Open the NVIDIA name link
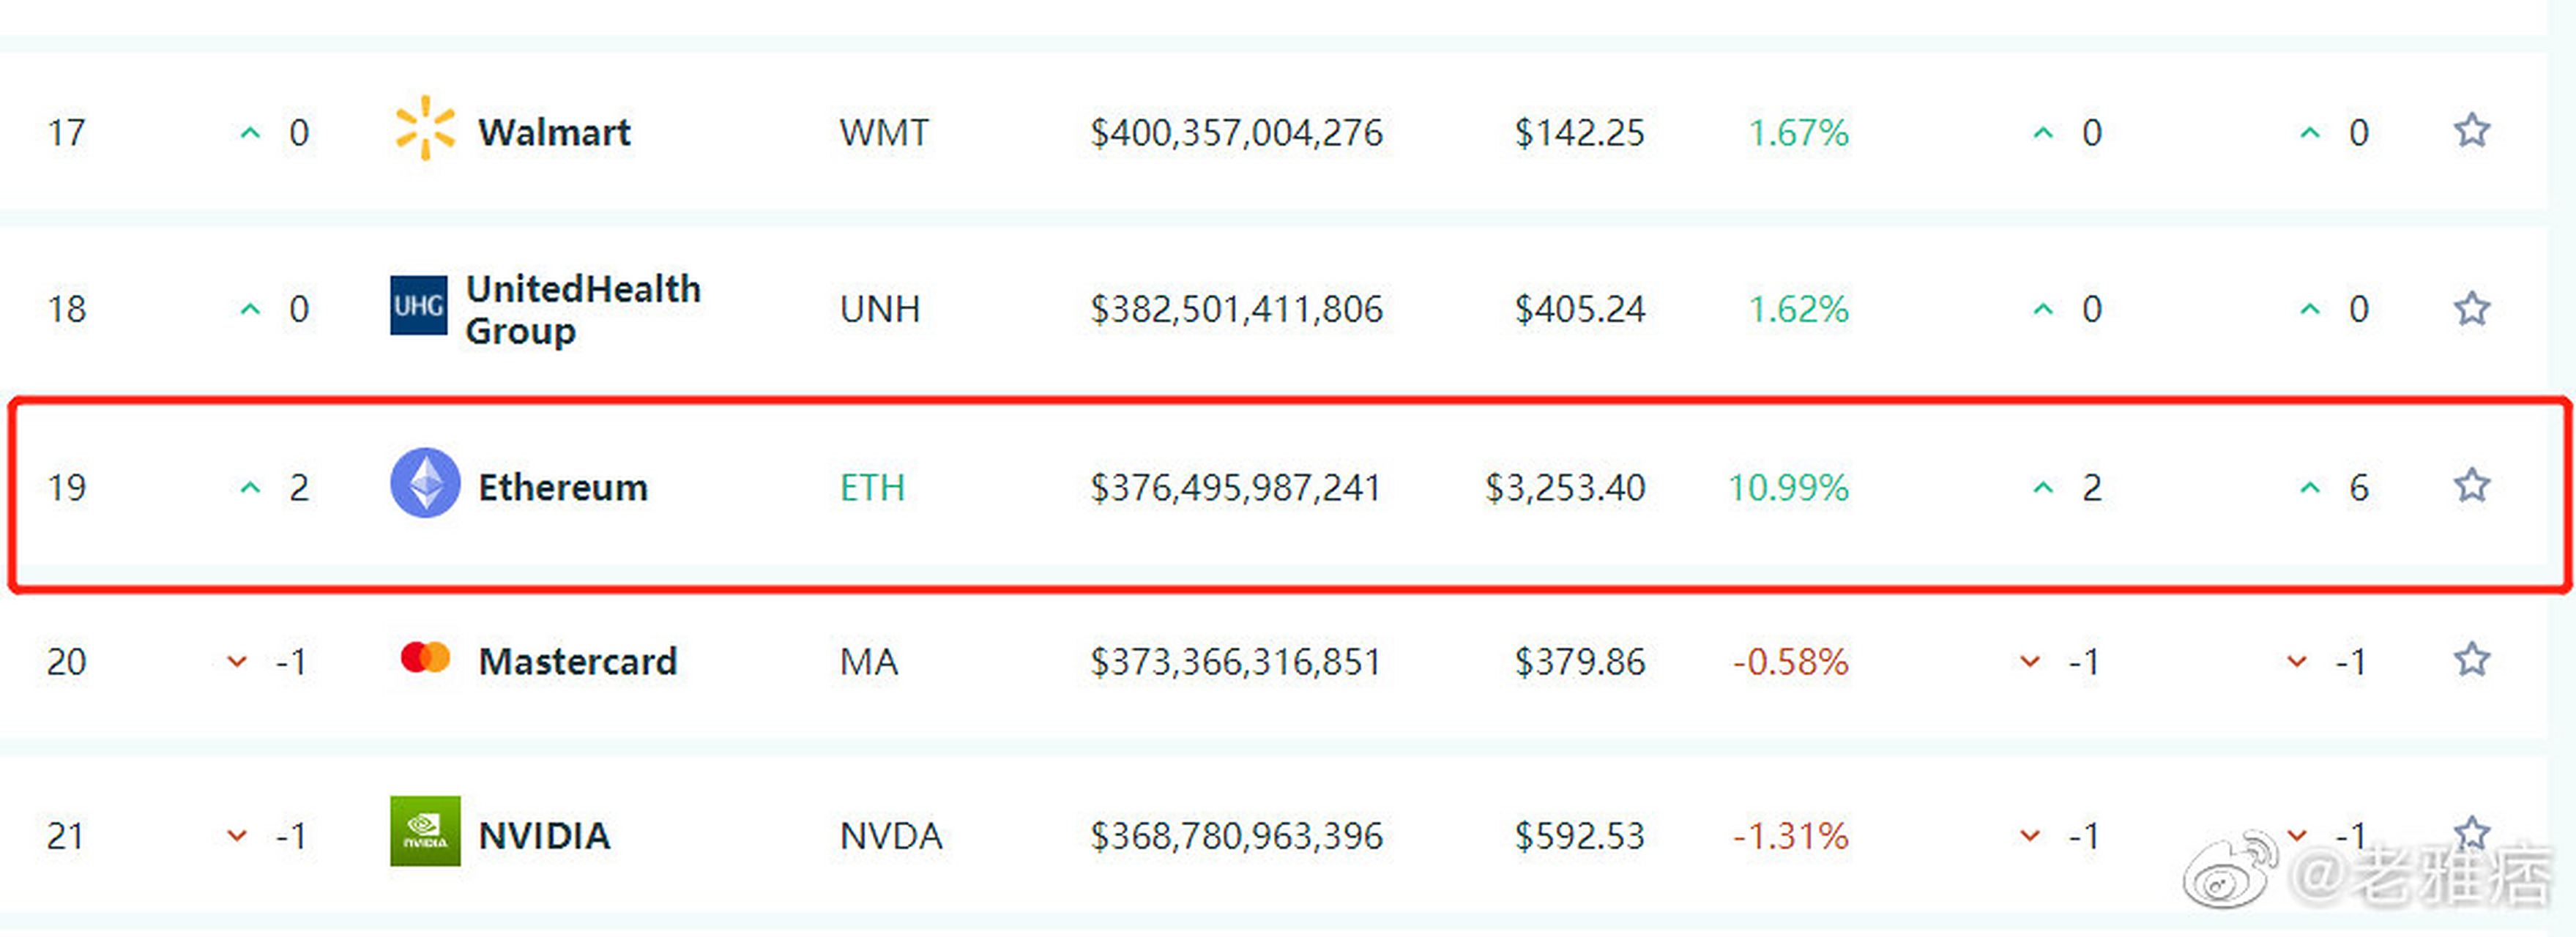 544,836
